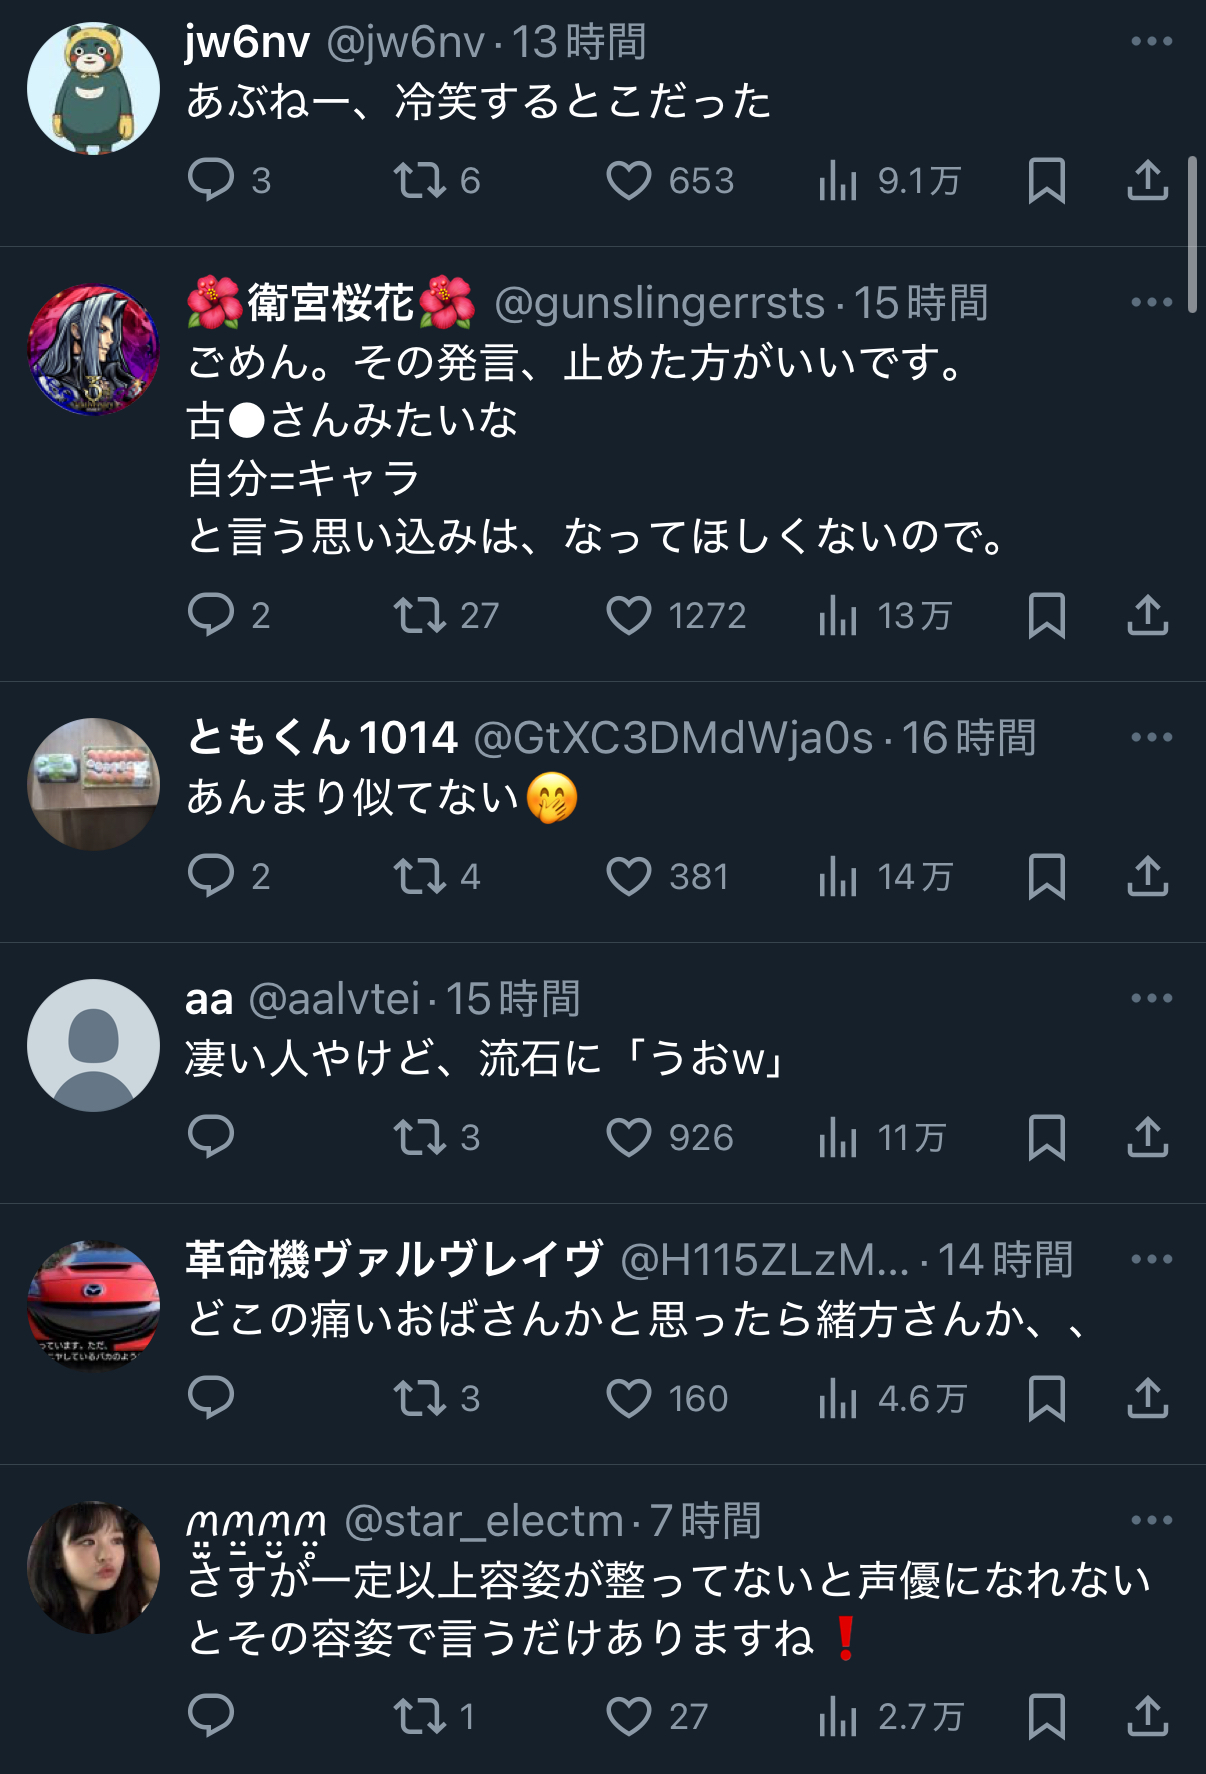Open three-dot menu on 革命機ヴァルヴレイヴ tweet

(1151, 1260)
